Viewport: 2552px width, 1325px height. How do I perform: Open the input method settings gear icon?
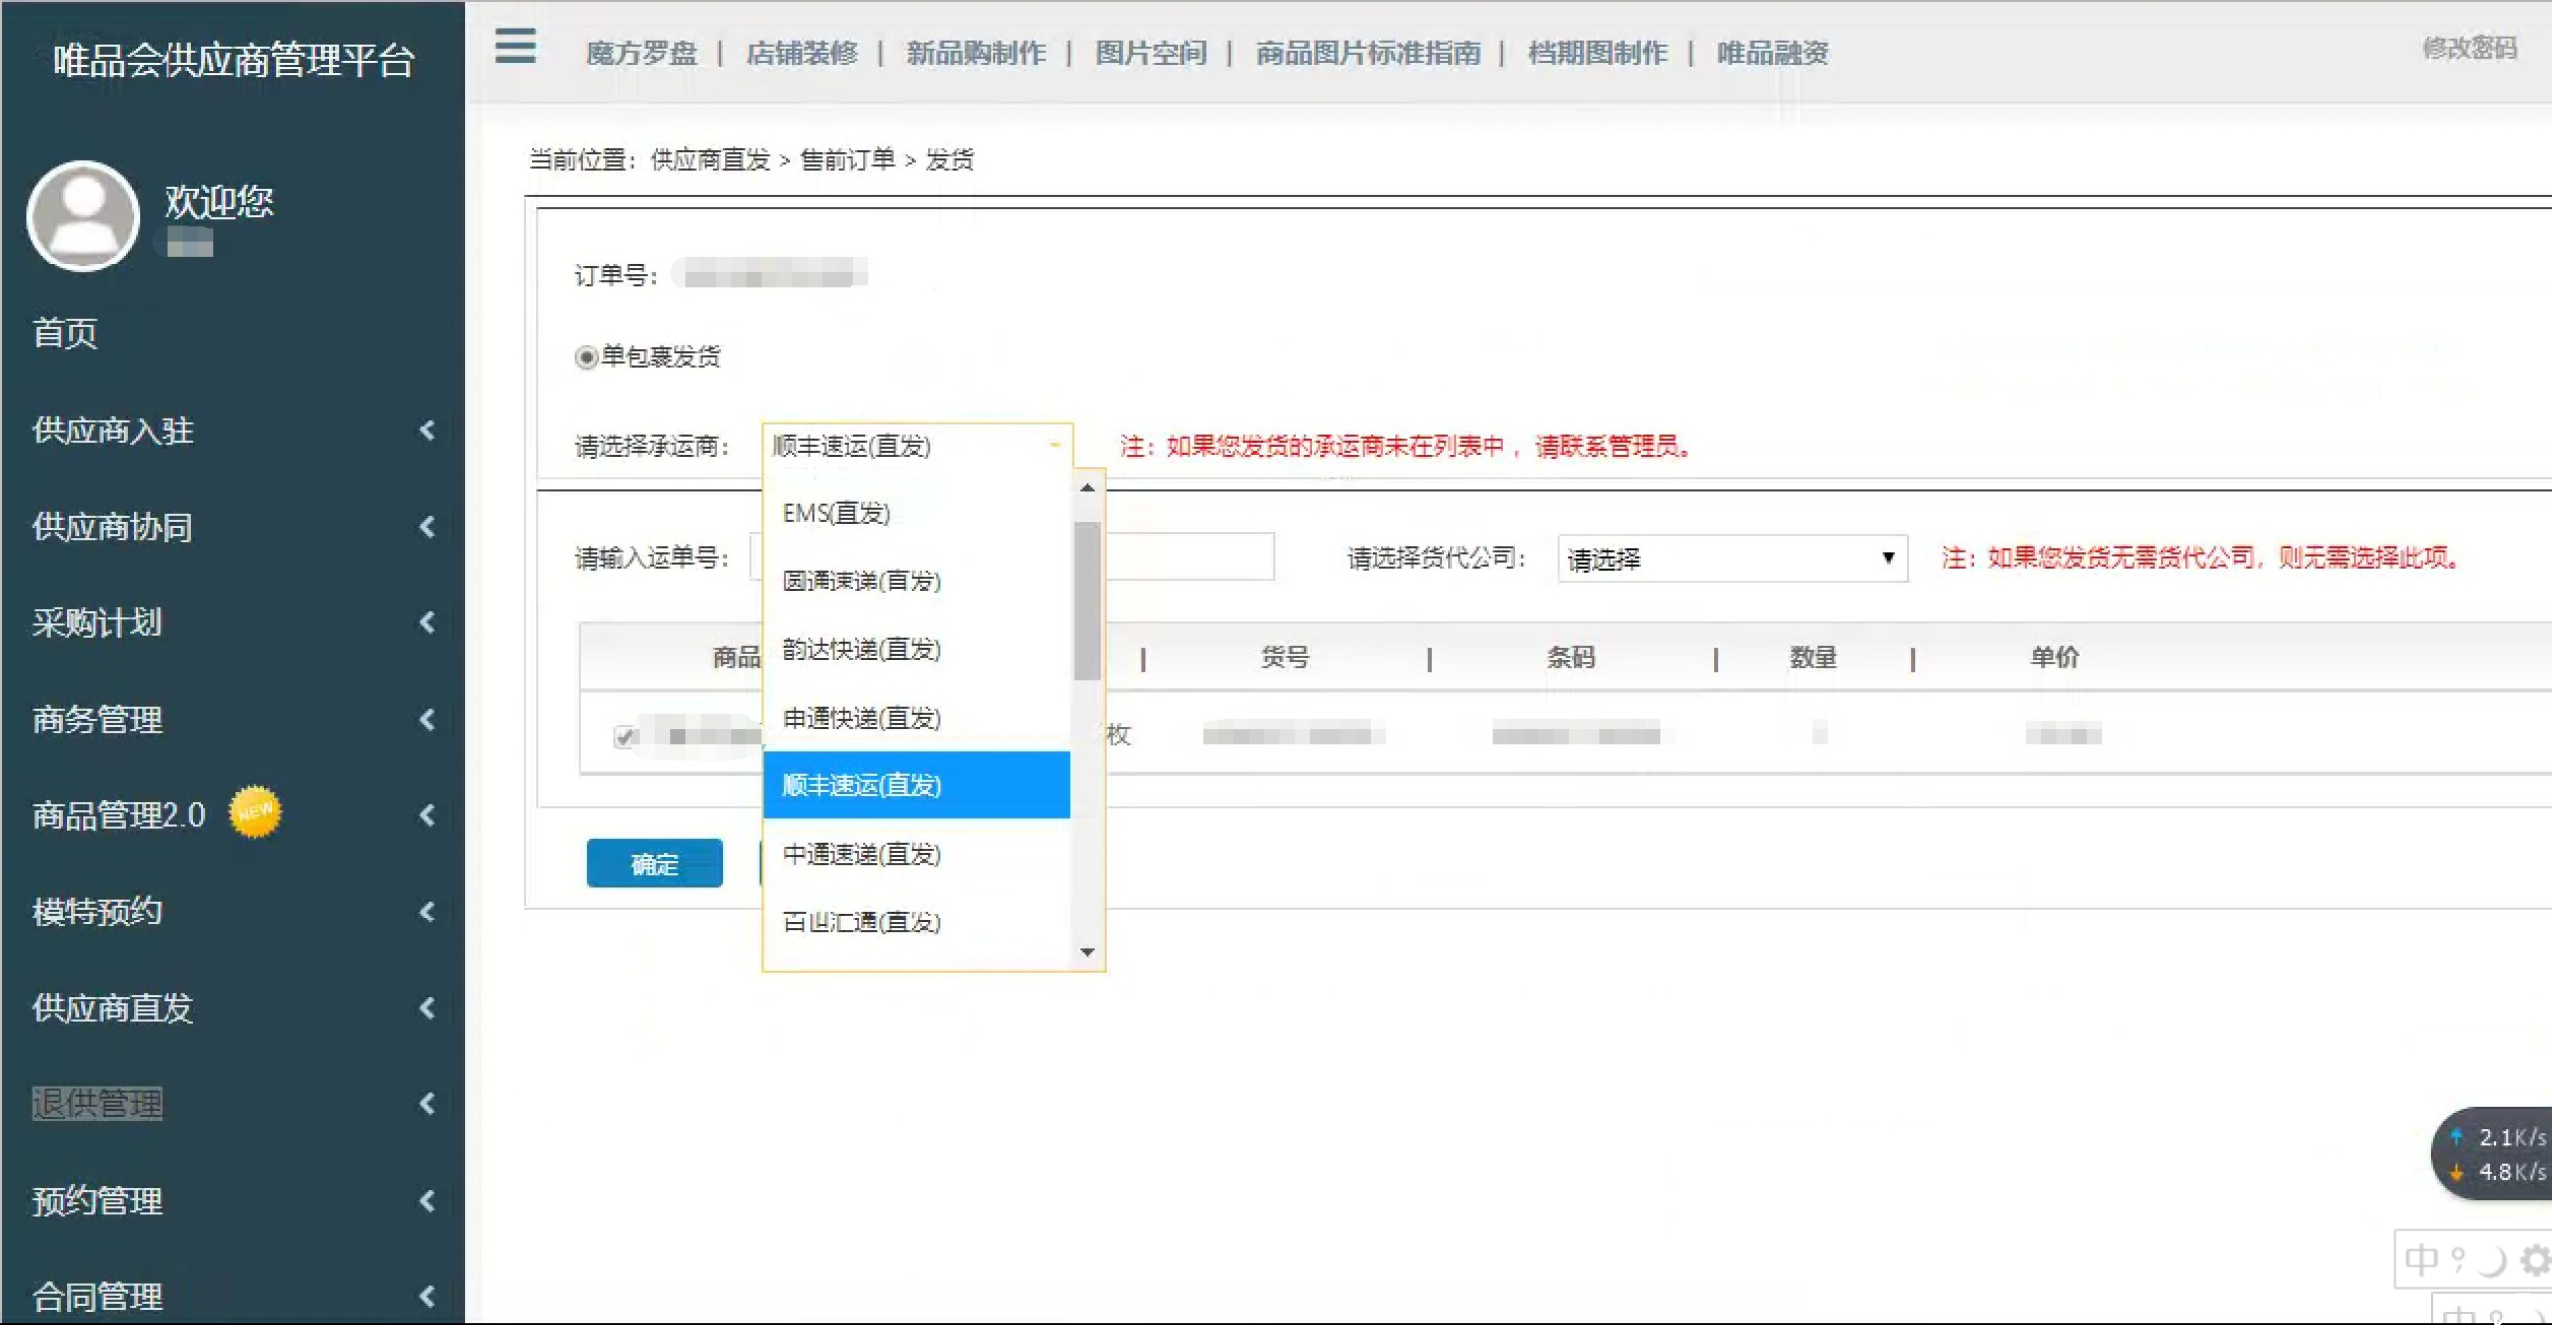(2535, 1260)
